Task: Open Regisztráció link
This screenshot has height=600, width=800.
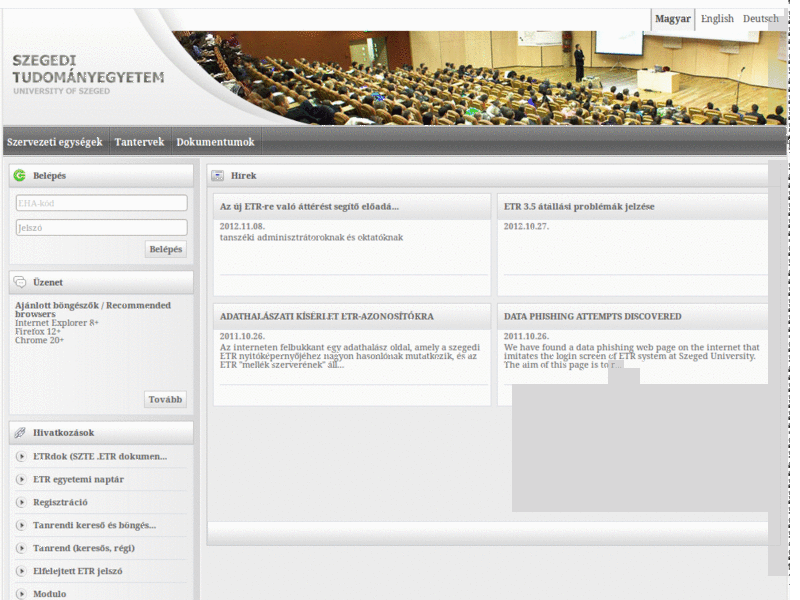Action: pyautogui.click(x=60, y=503)
